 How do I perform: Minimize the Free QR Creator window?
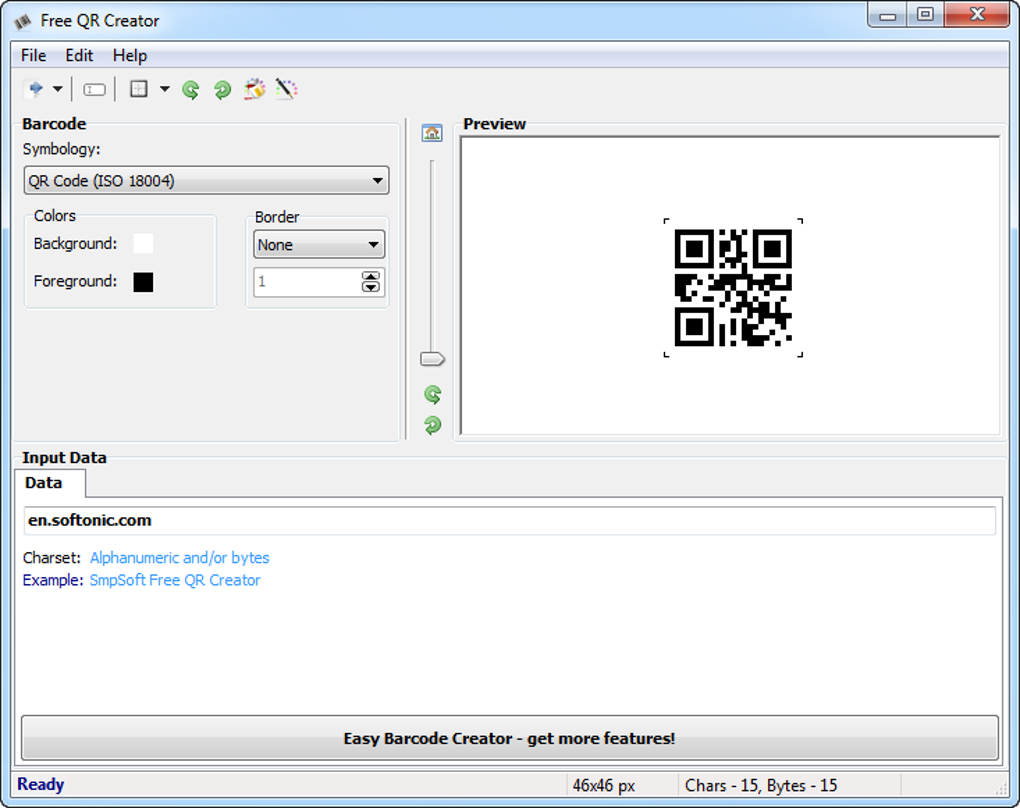(x=887, y=15)
